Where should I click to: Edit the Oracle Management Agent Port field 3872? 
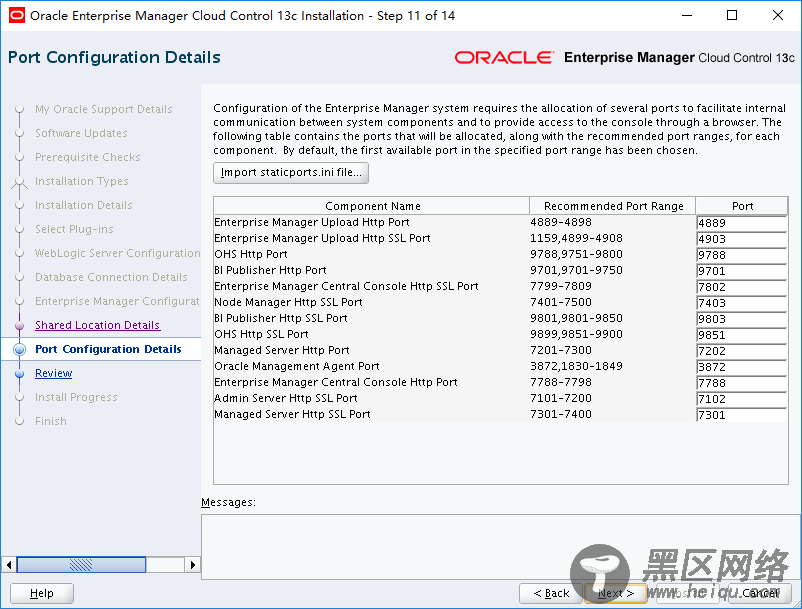click(x=742, y=367)
